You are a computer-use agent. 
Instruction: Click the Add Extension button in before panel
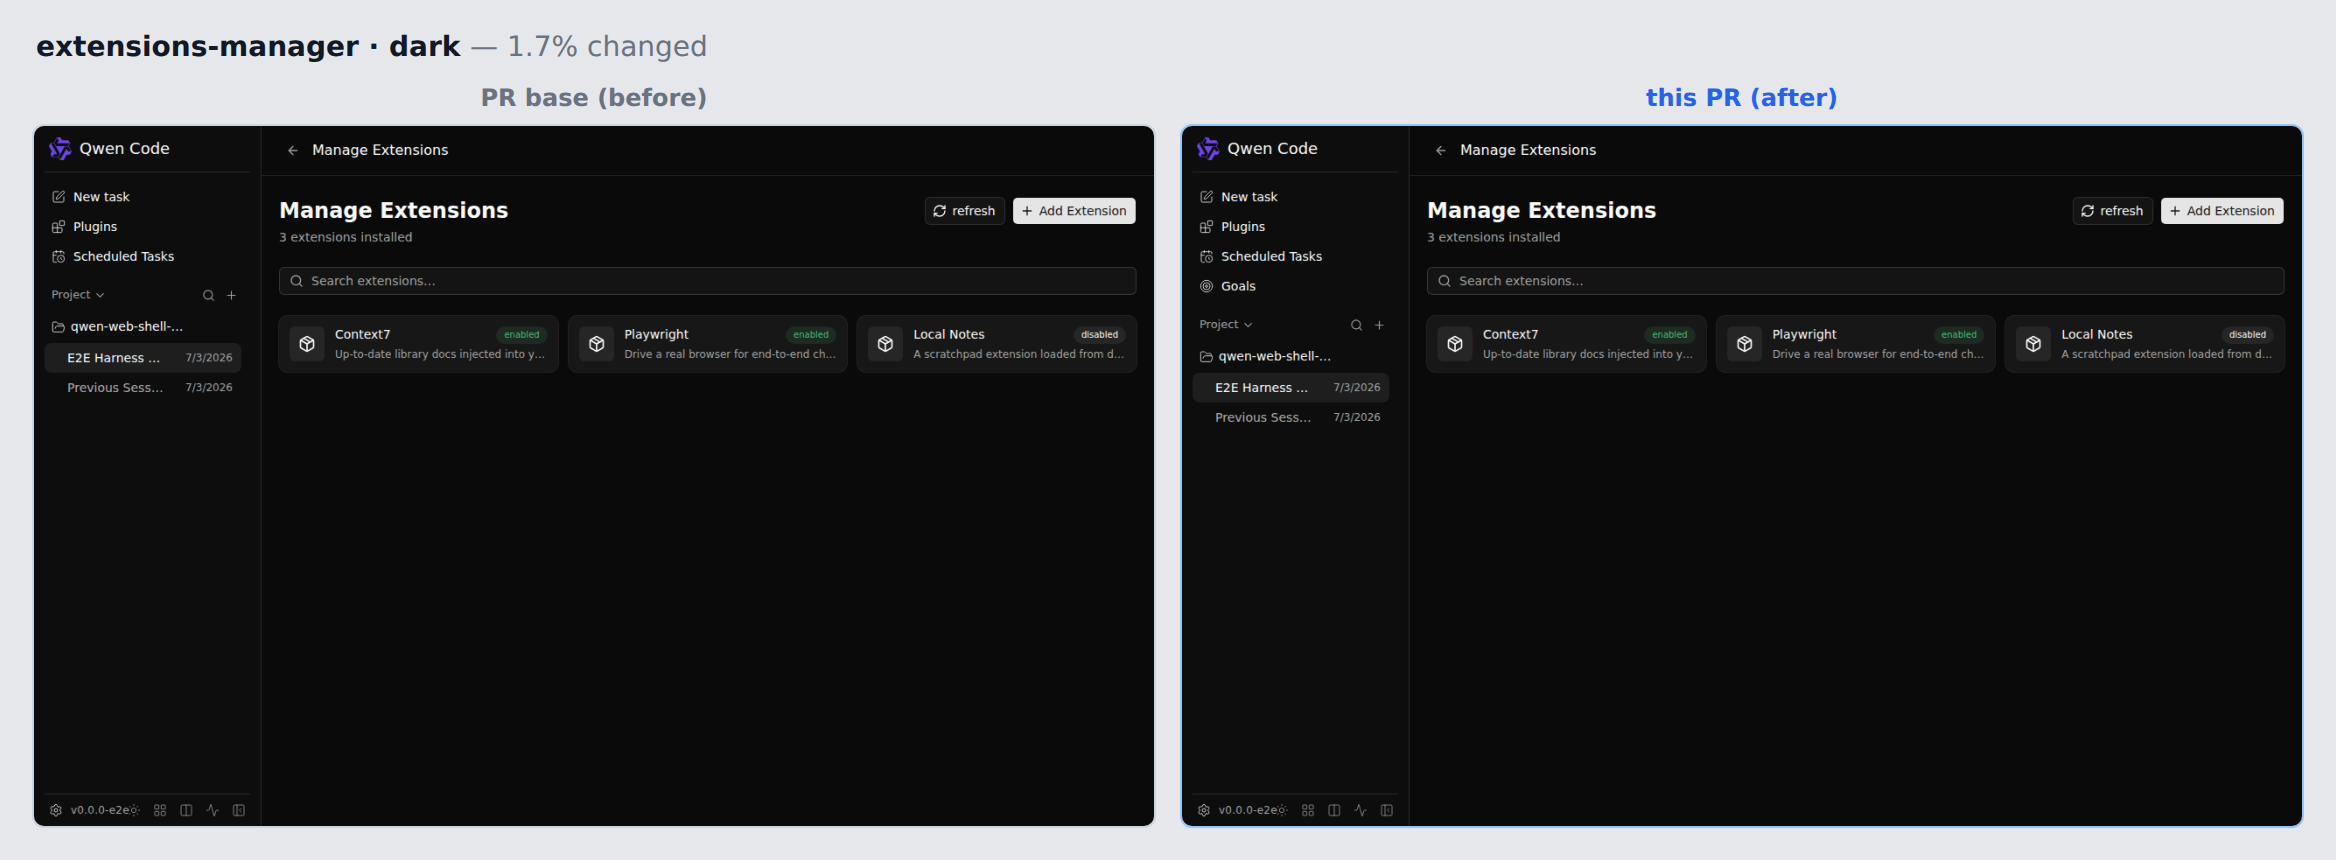(x=1074, y=211)
